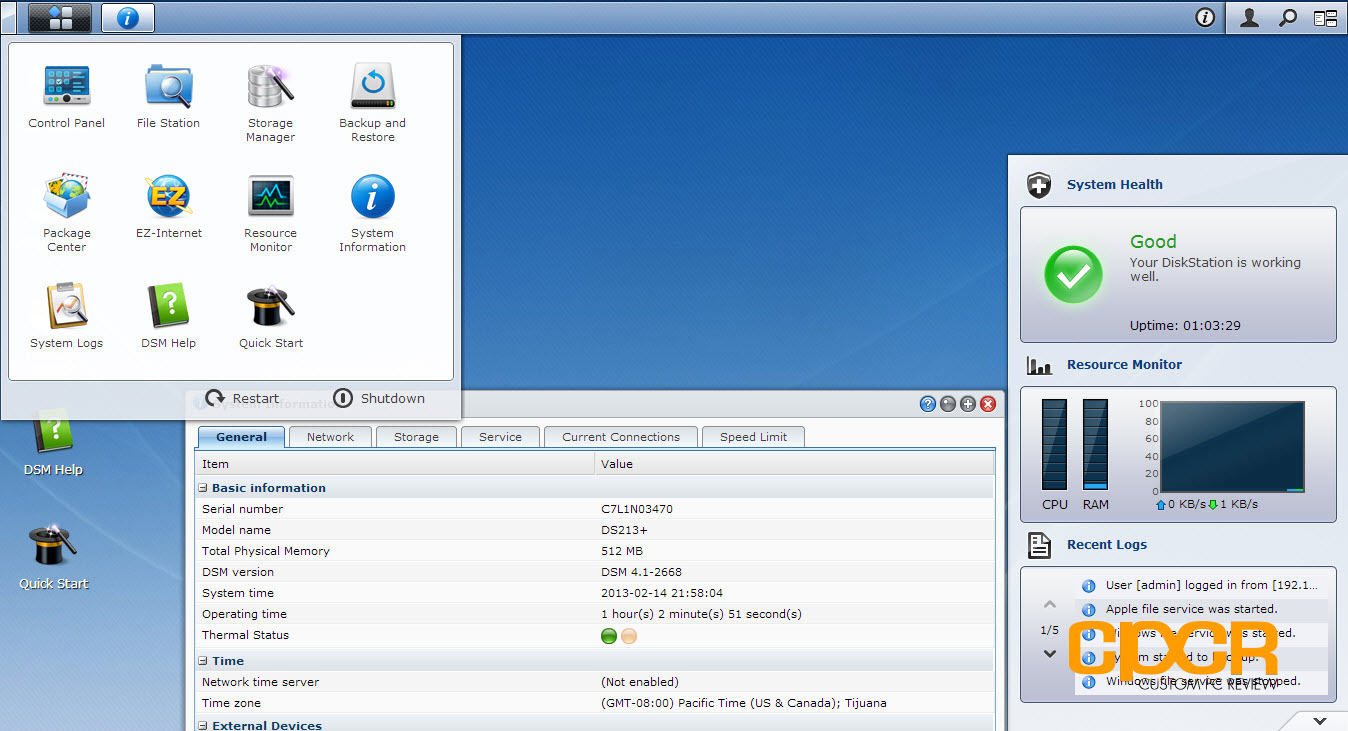The width and height of the screenshot is (1348, 731).
Task: Click the System Health shield icon
Action: 1040,185
